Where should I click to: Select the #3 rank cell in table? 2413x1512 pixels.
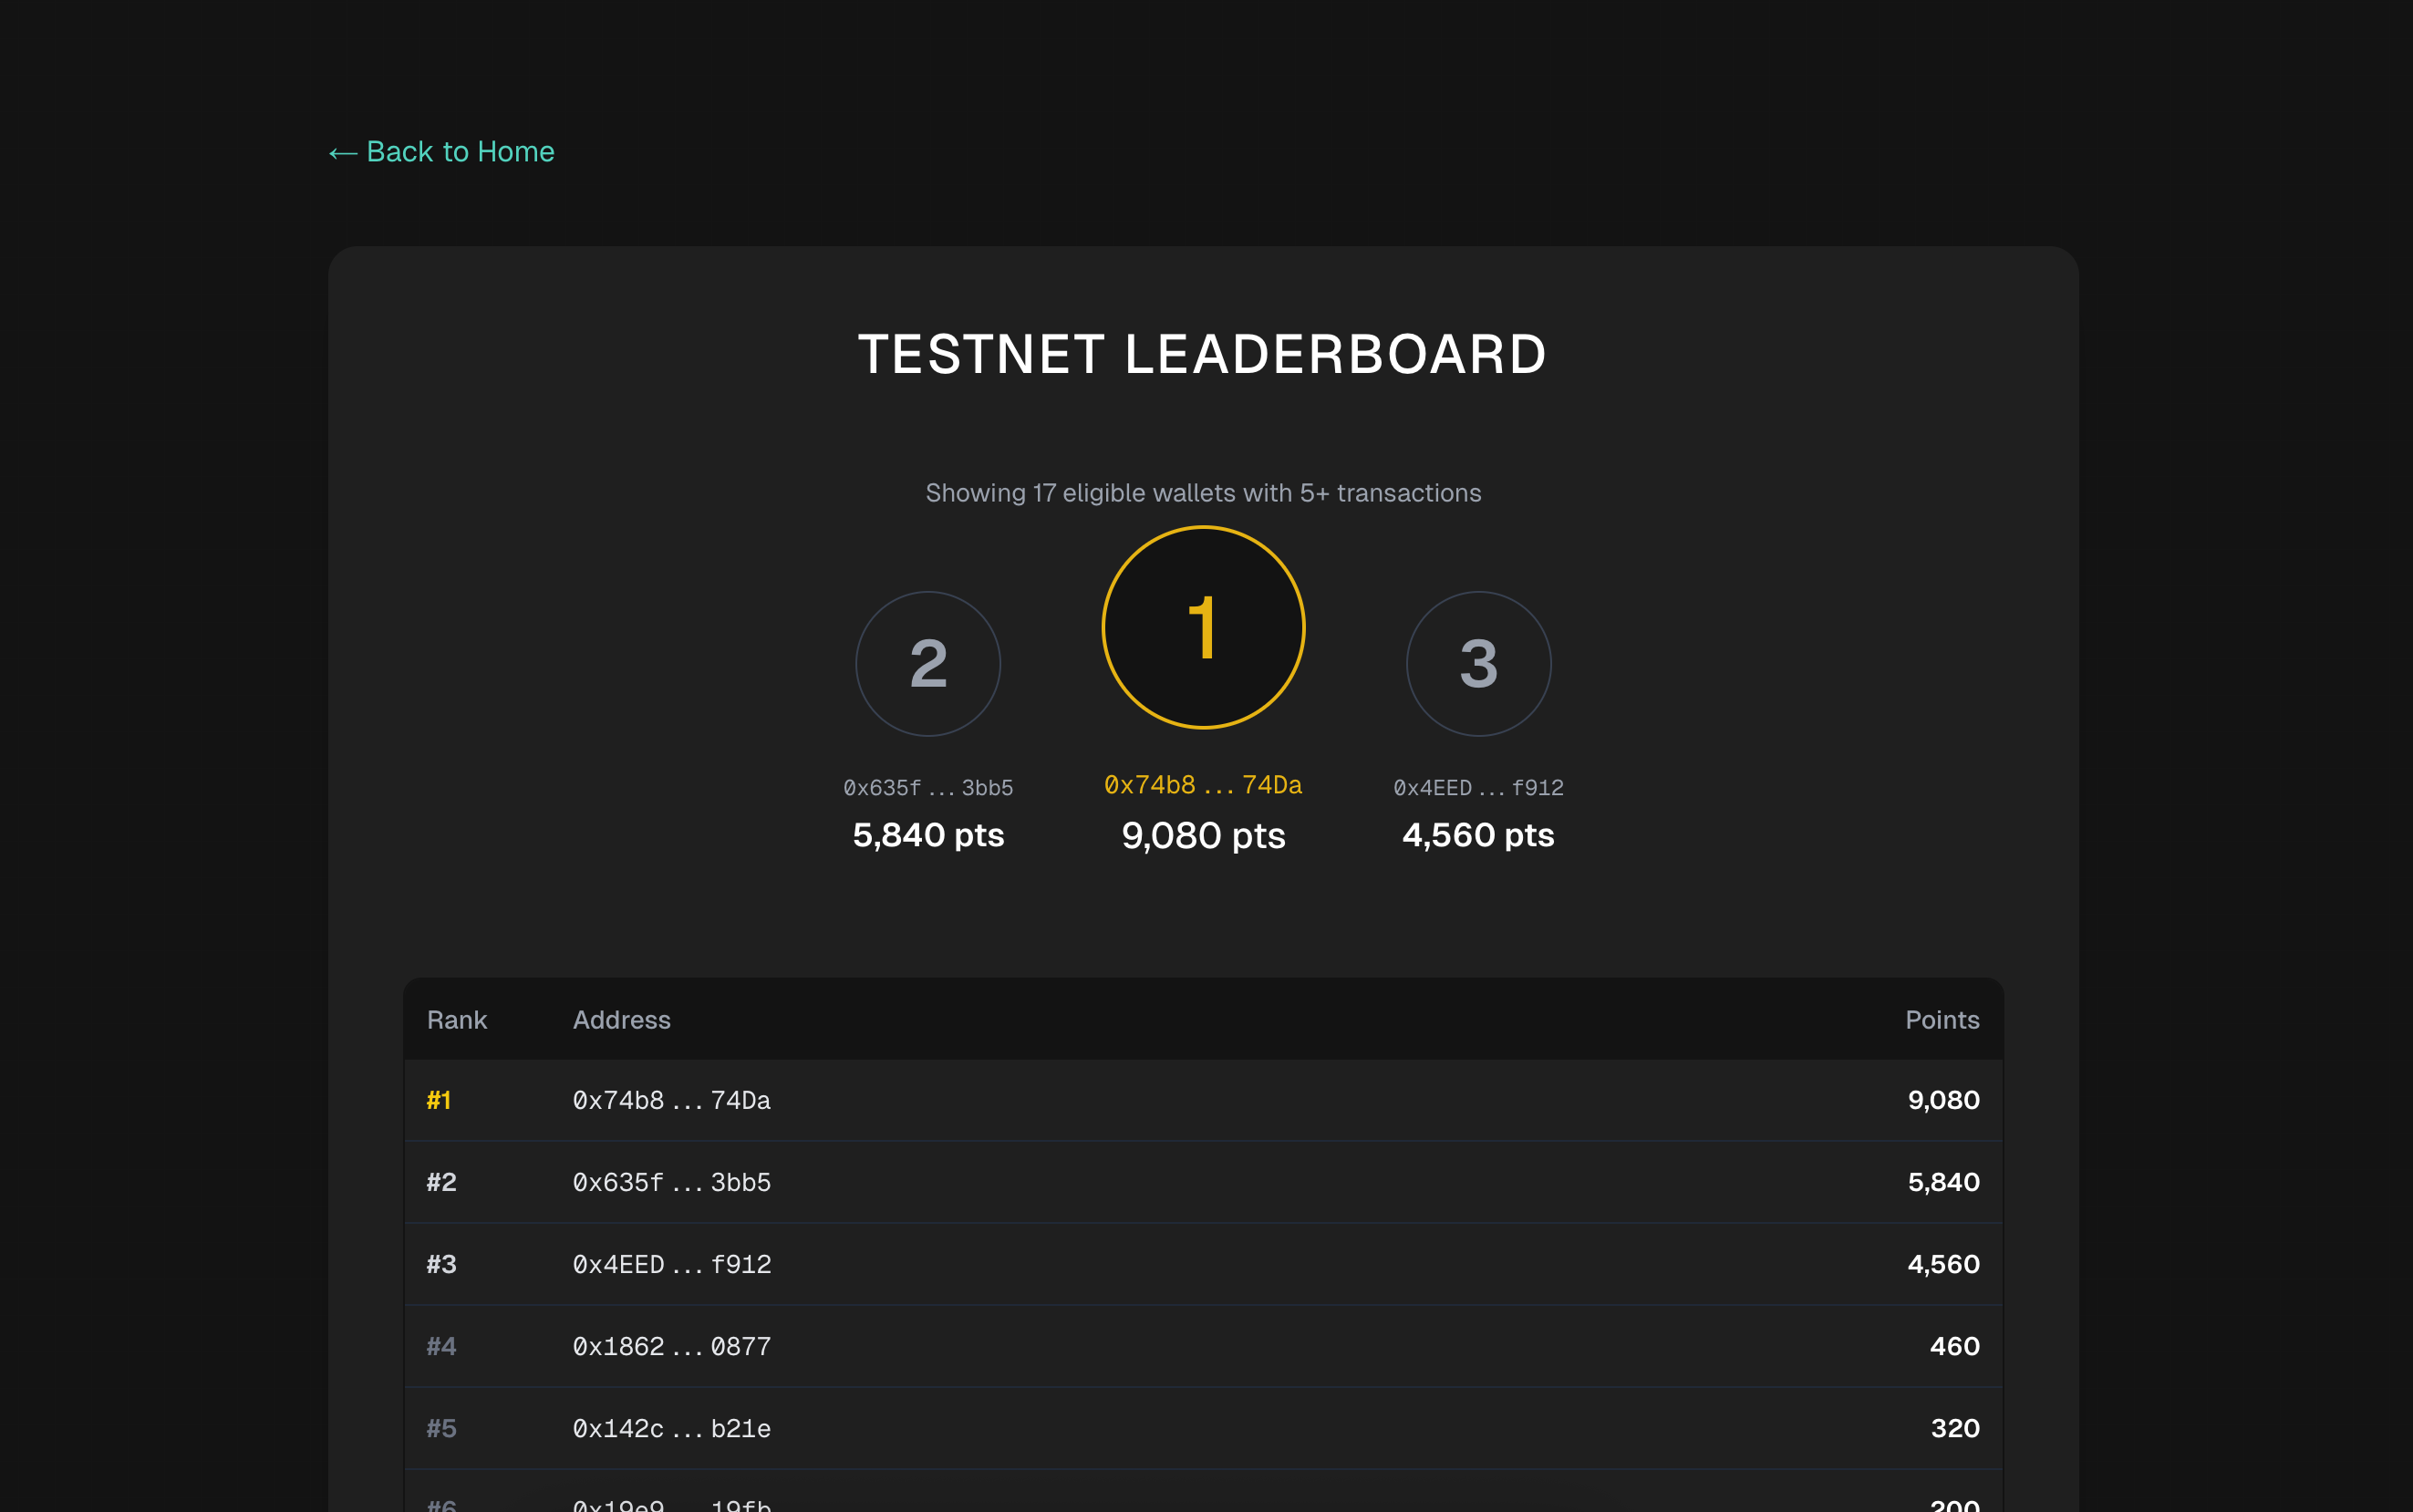pos(441,1264)
